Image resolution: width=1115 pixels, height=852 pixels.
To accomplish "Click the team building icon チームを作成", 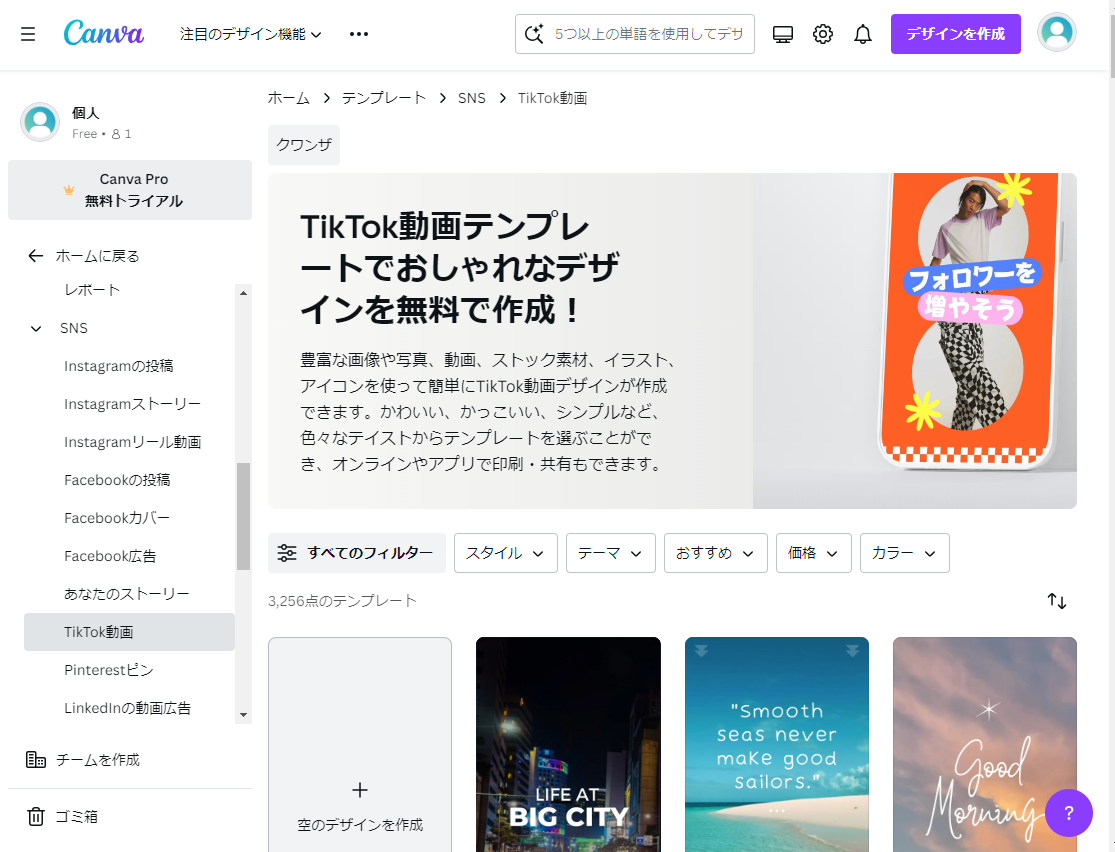I will 36,760.
